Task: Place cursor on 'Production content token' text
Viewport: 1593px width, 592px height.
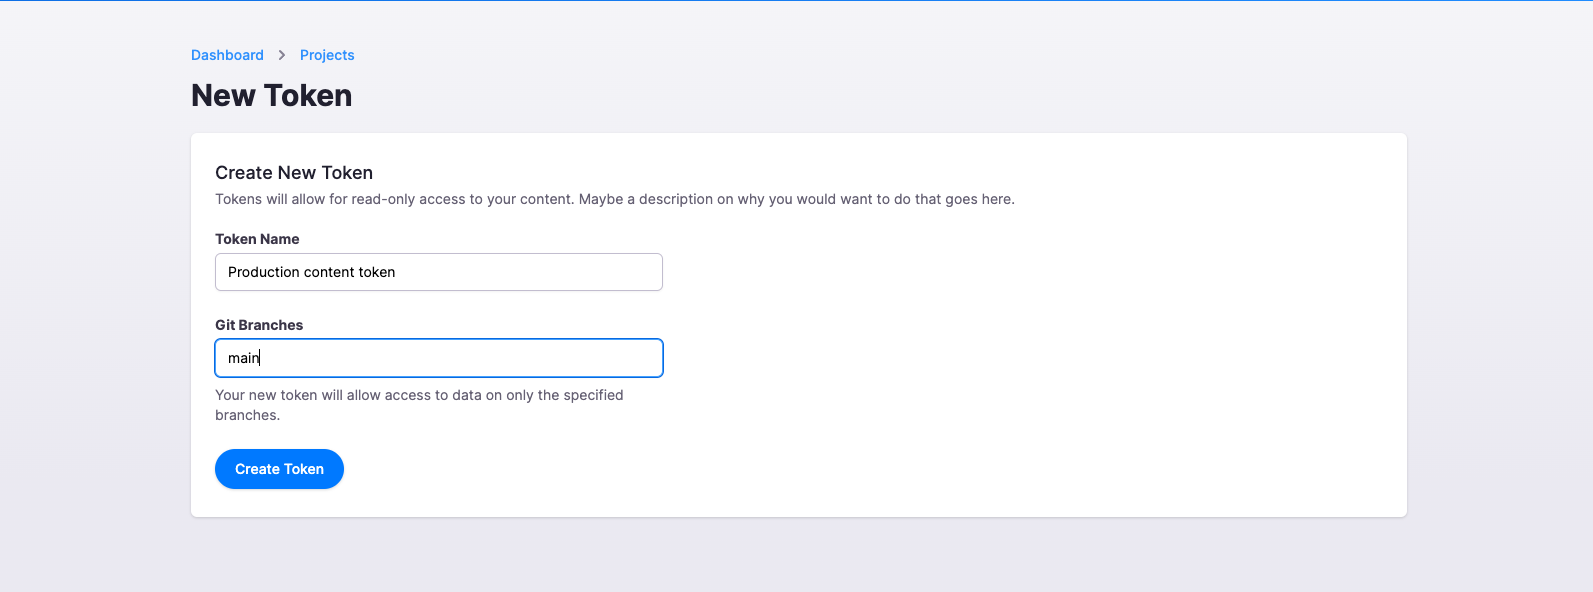Action: (x=311, y=272)
